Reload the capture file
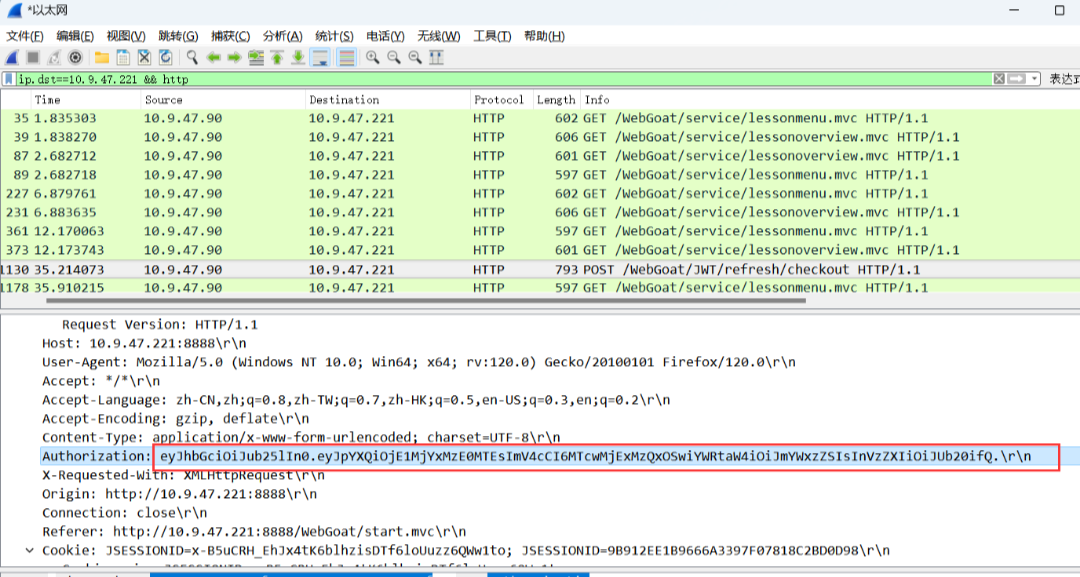Viewport: 1080px width, 577px height. tap(166, 58)
